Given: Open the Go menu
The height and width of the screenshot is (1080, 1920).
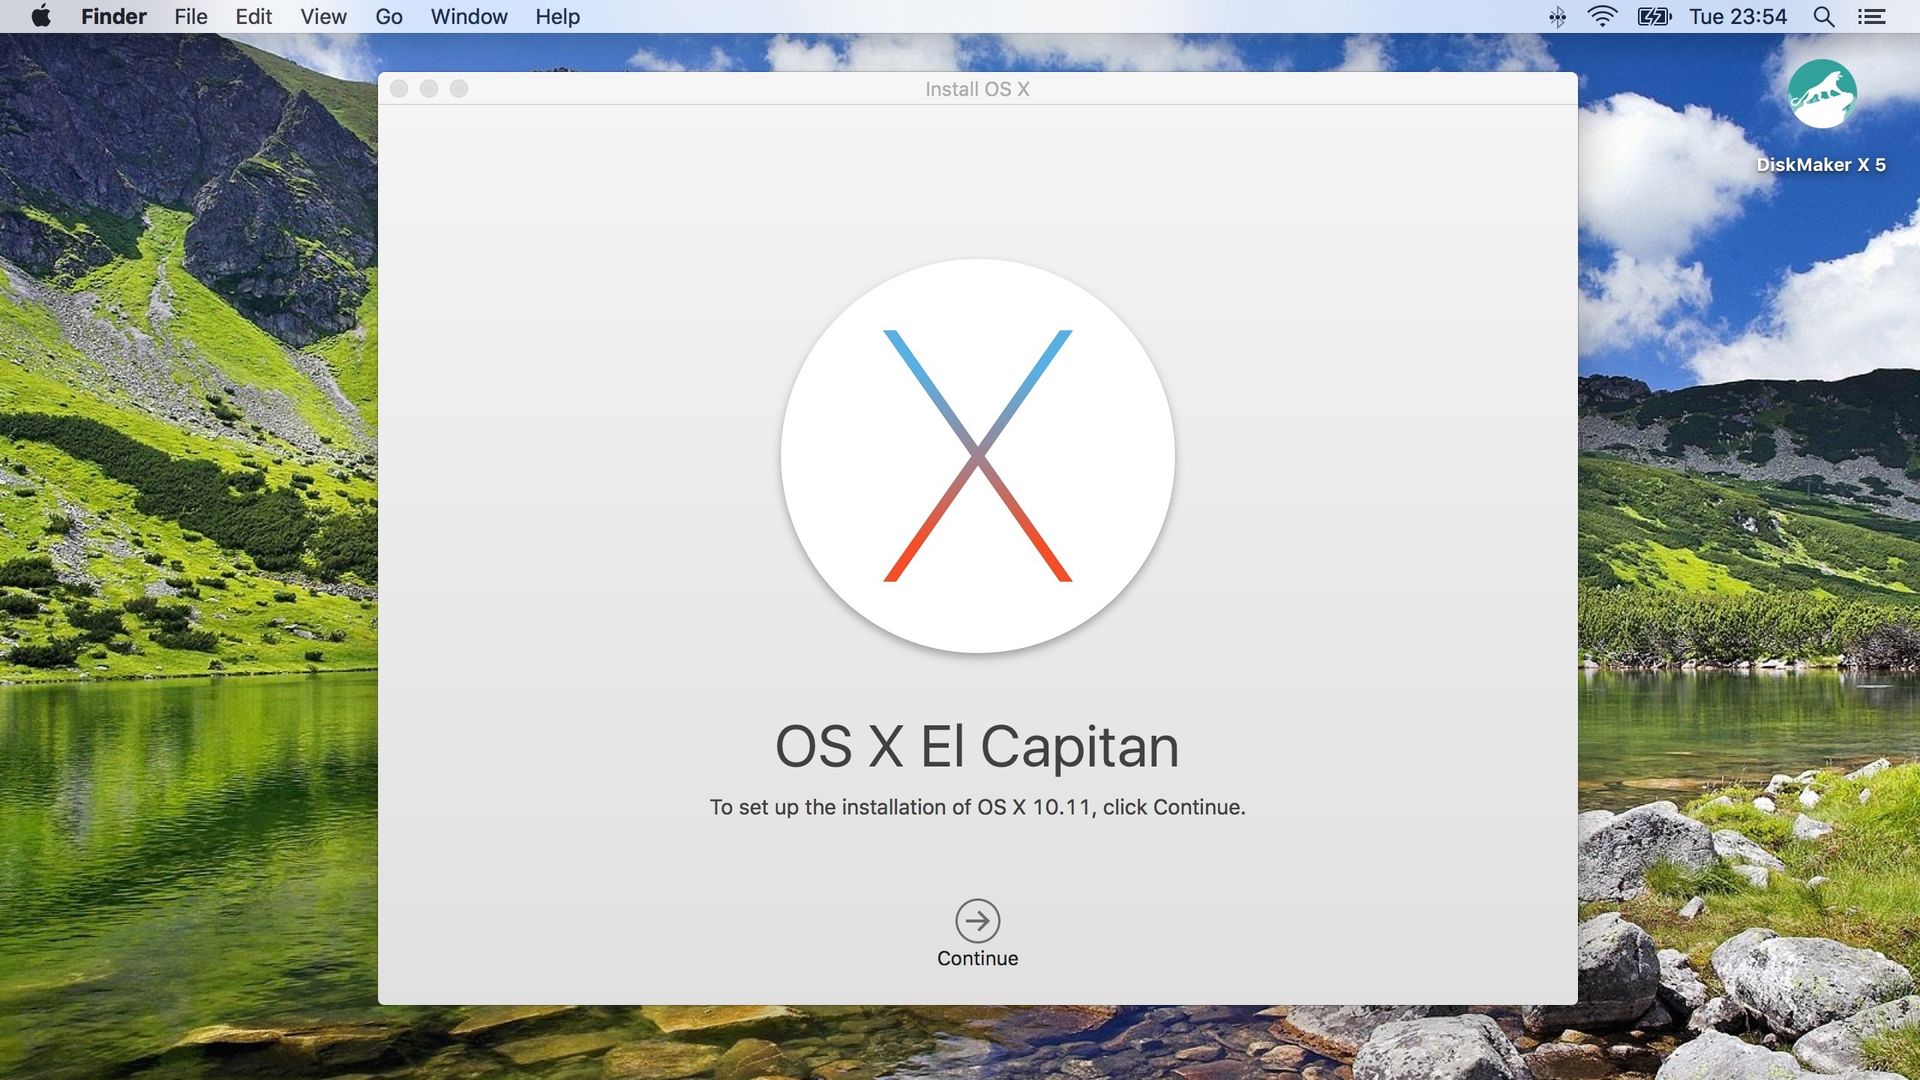Looking at the screenshot, I should tap(389, 16).
